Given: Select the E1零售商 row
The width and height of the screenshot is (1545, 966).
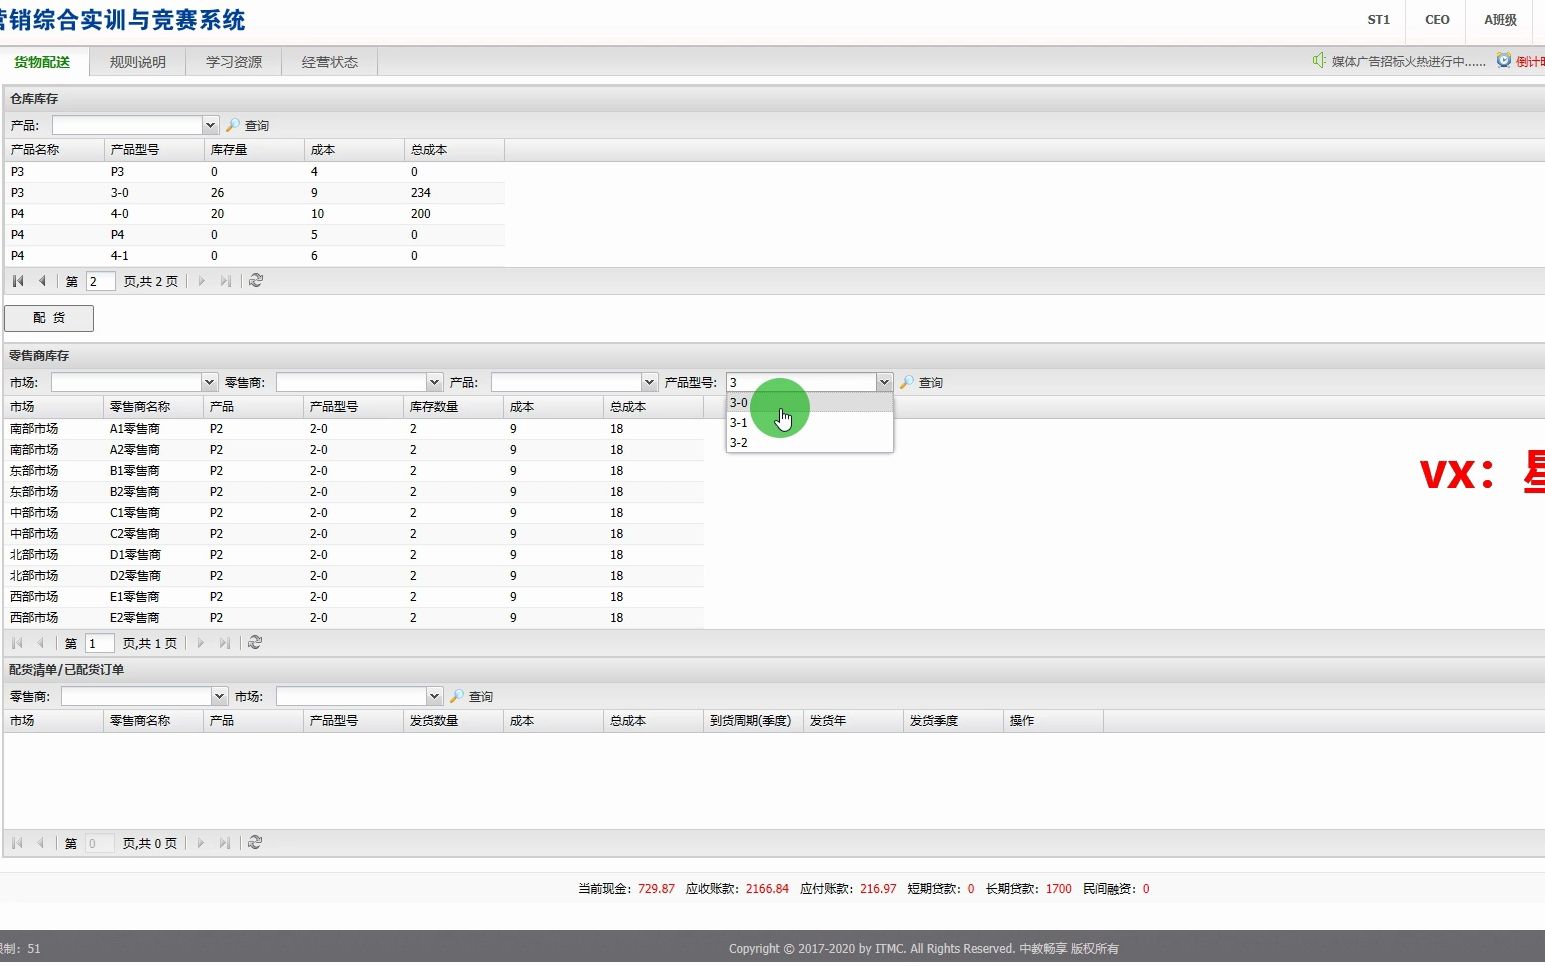Looking at the screenshot, I should pos(354,597).
